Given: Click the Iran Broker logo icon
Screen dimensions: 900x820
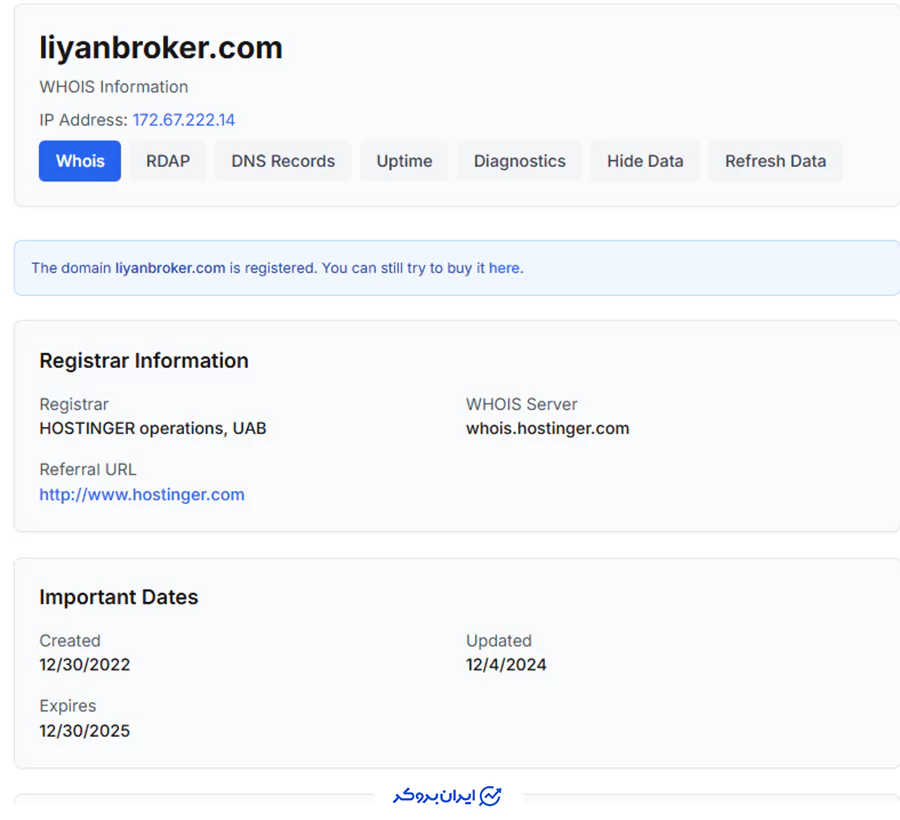Looking at the screenshot, I should (x=490, y=796).
